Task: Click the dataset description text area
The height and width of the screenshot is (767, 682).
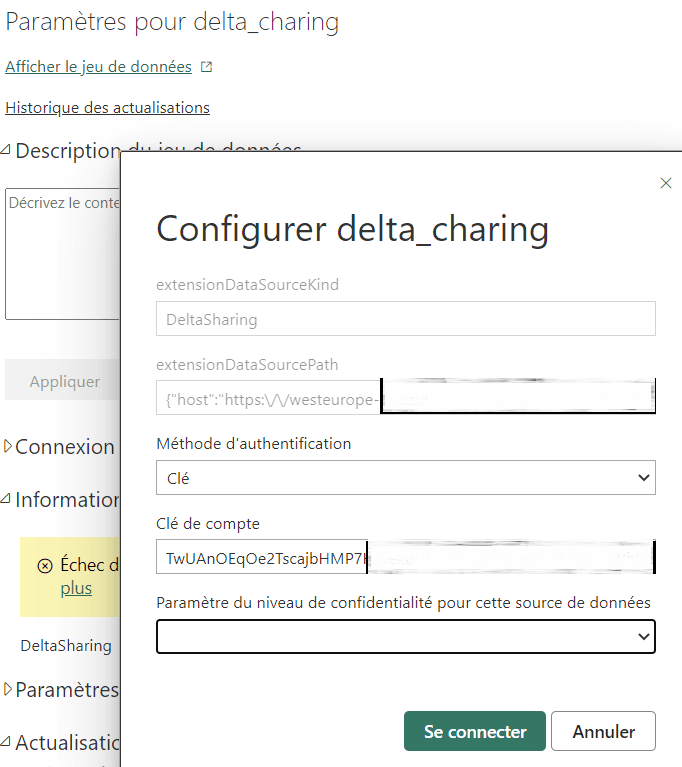Action: (62, 253)
